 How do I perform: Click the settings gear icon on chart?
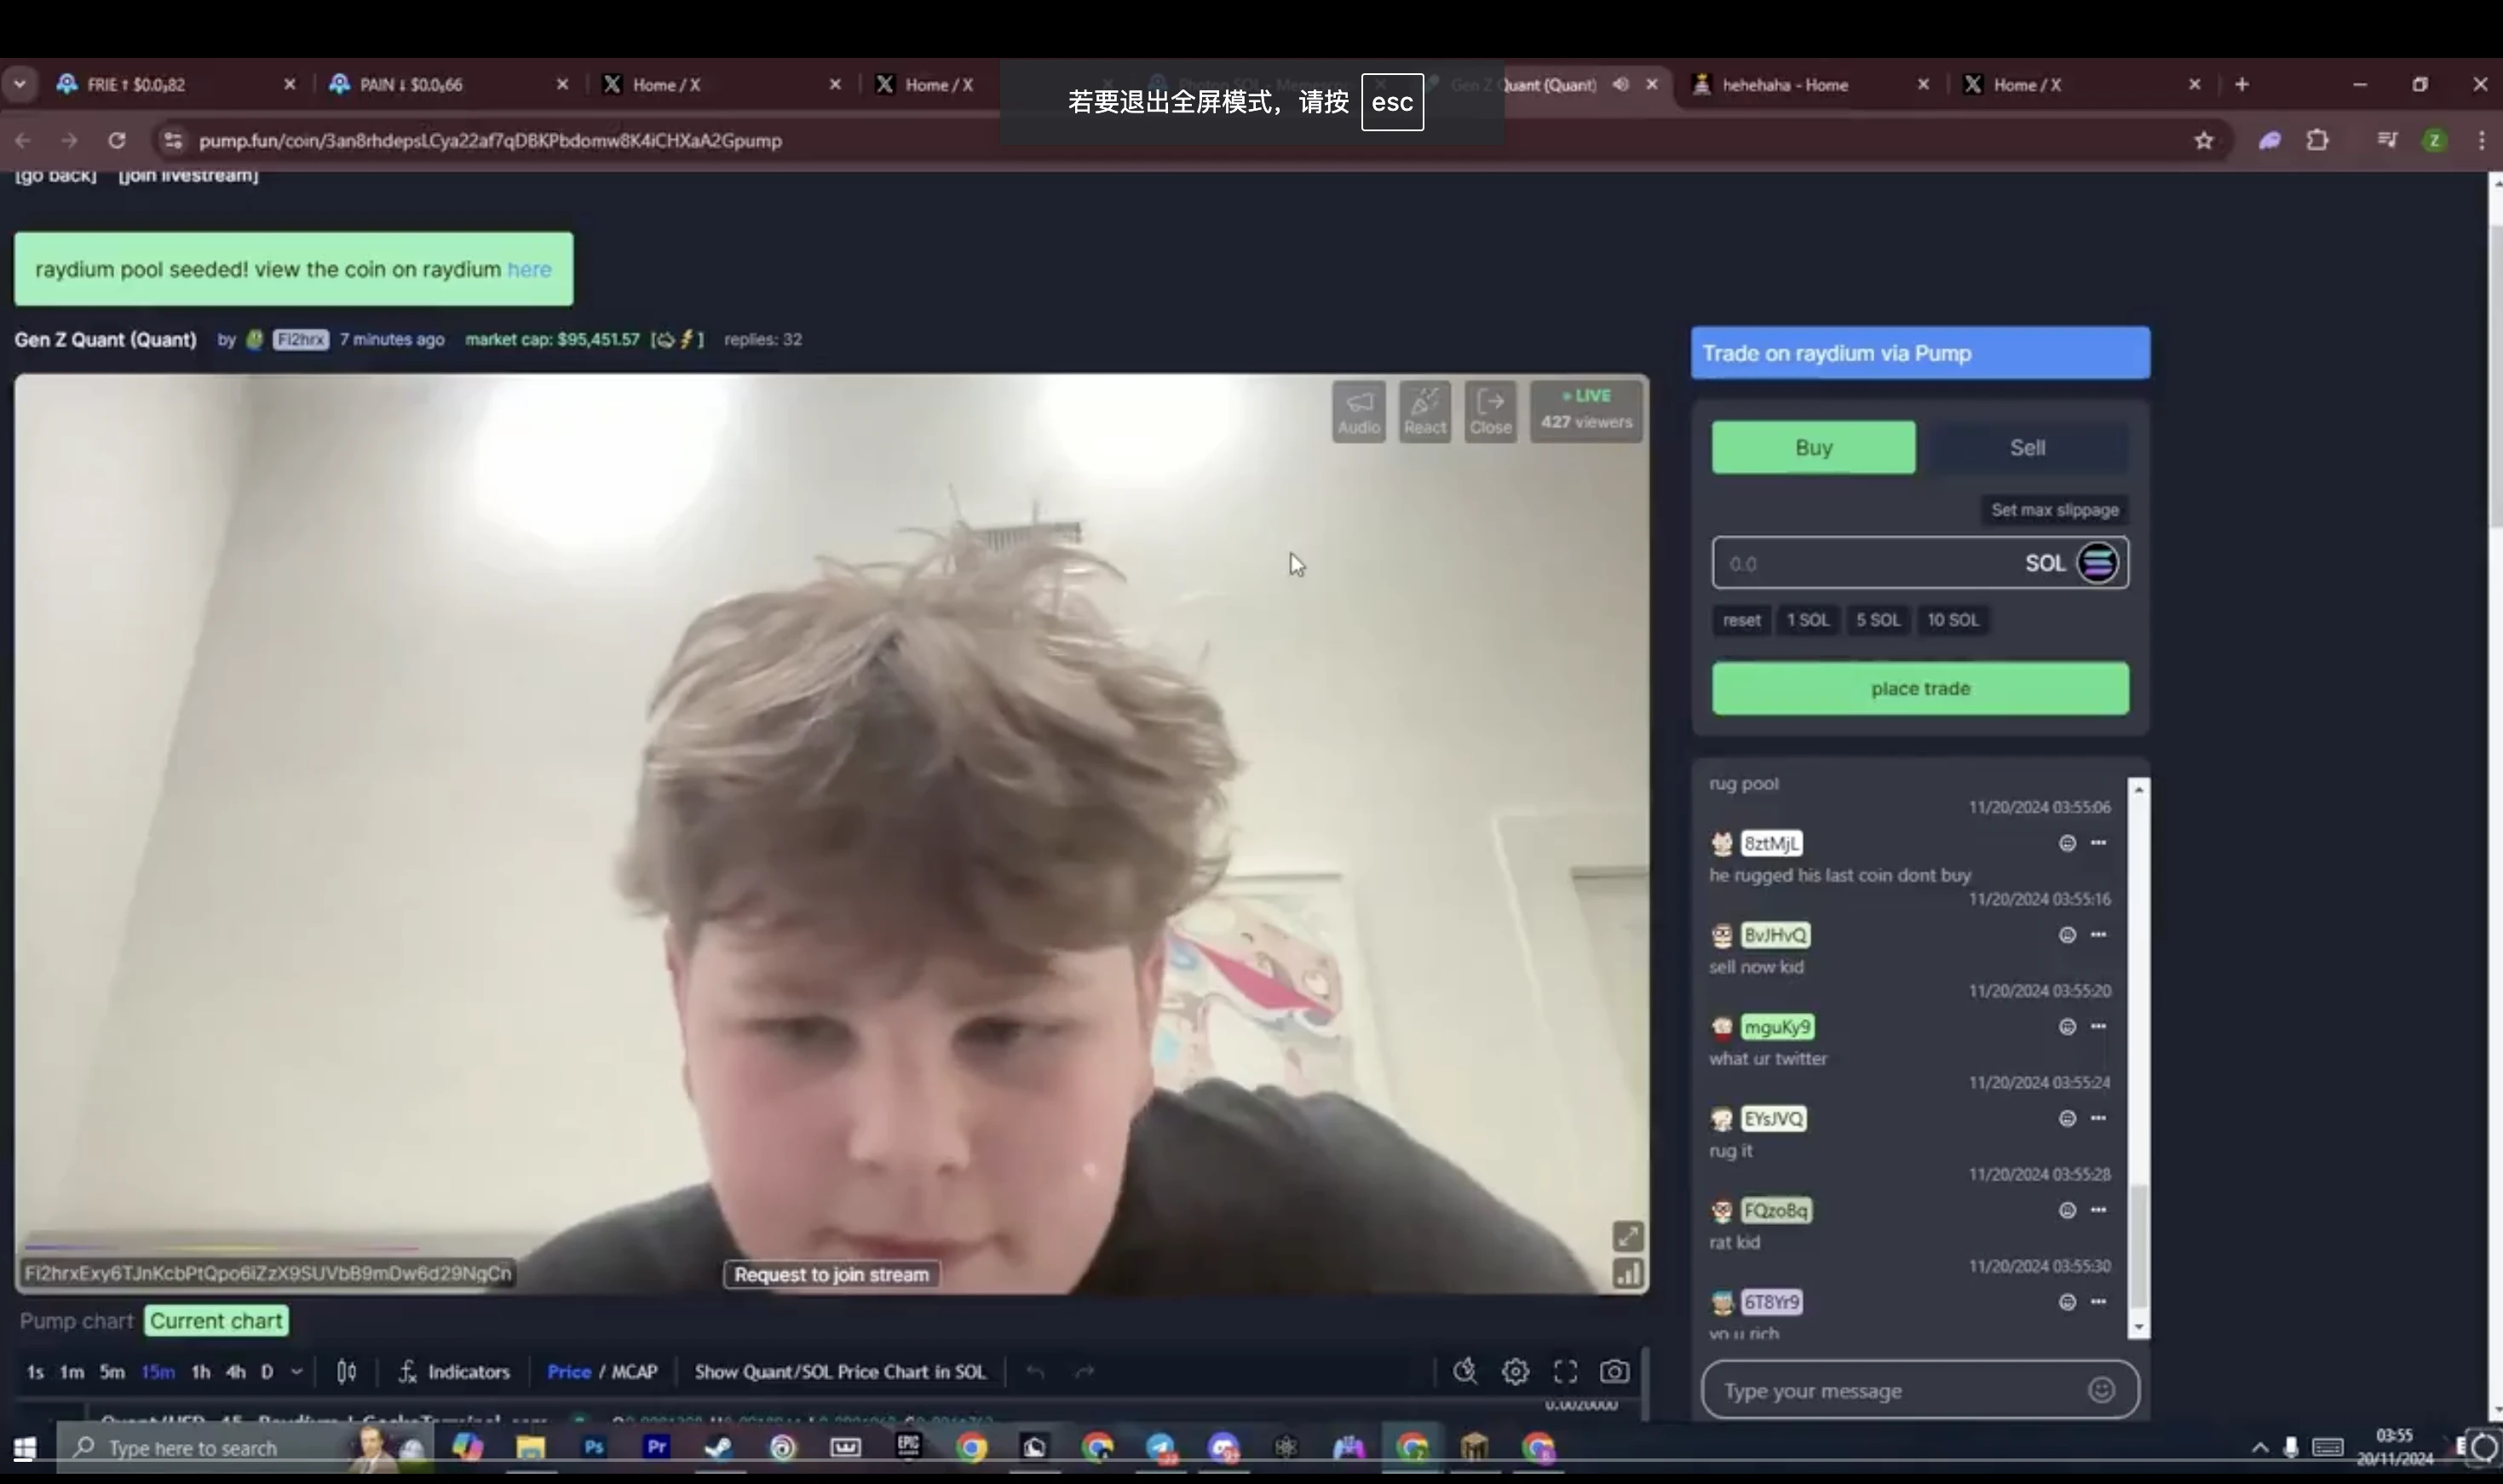click(1514, 1369)
